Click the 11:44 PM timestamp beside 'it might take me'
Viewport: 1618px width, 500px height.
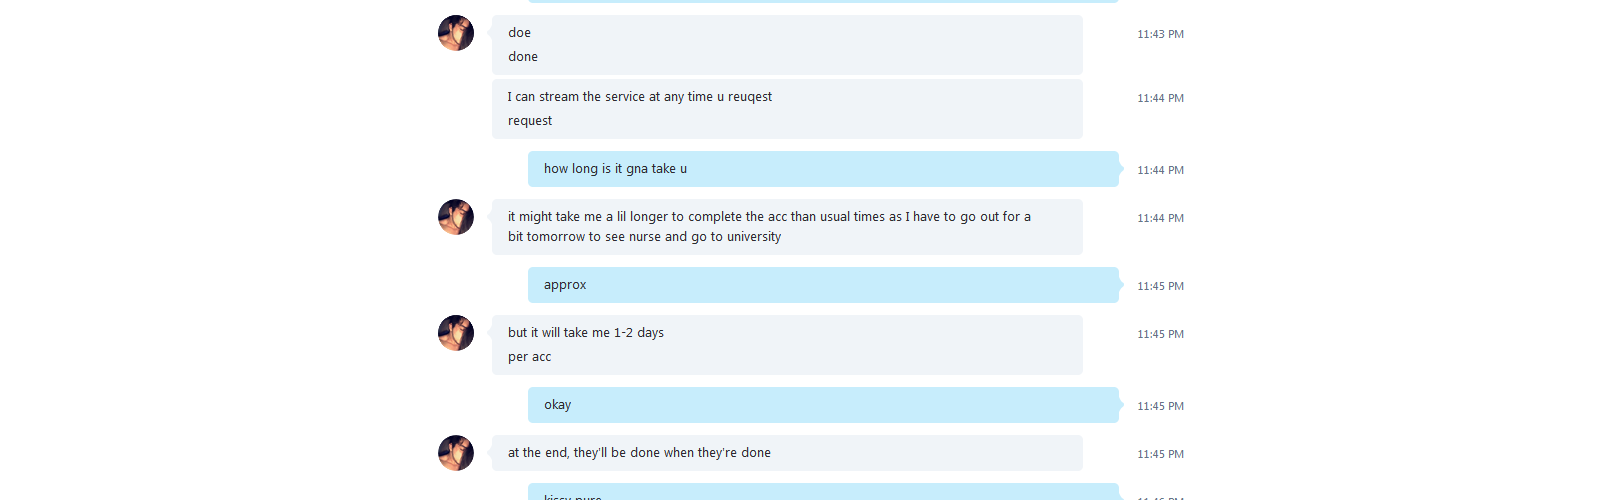(x=1160, y=218)
